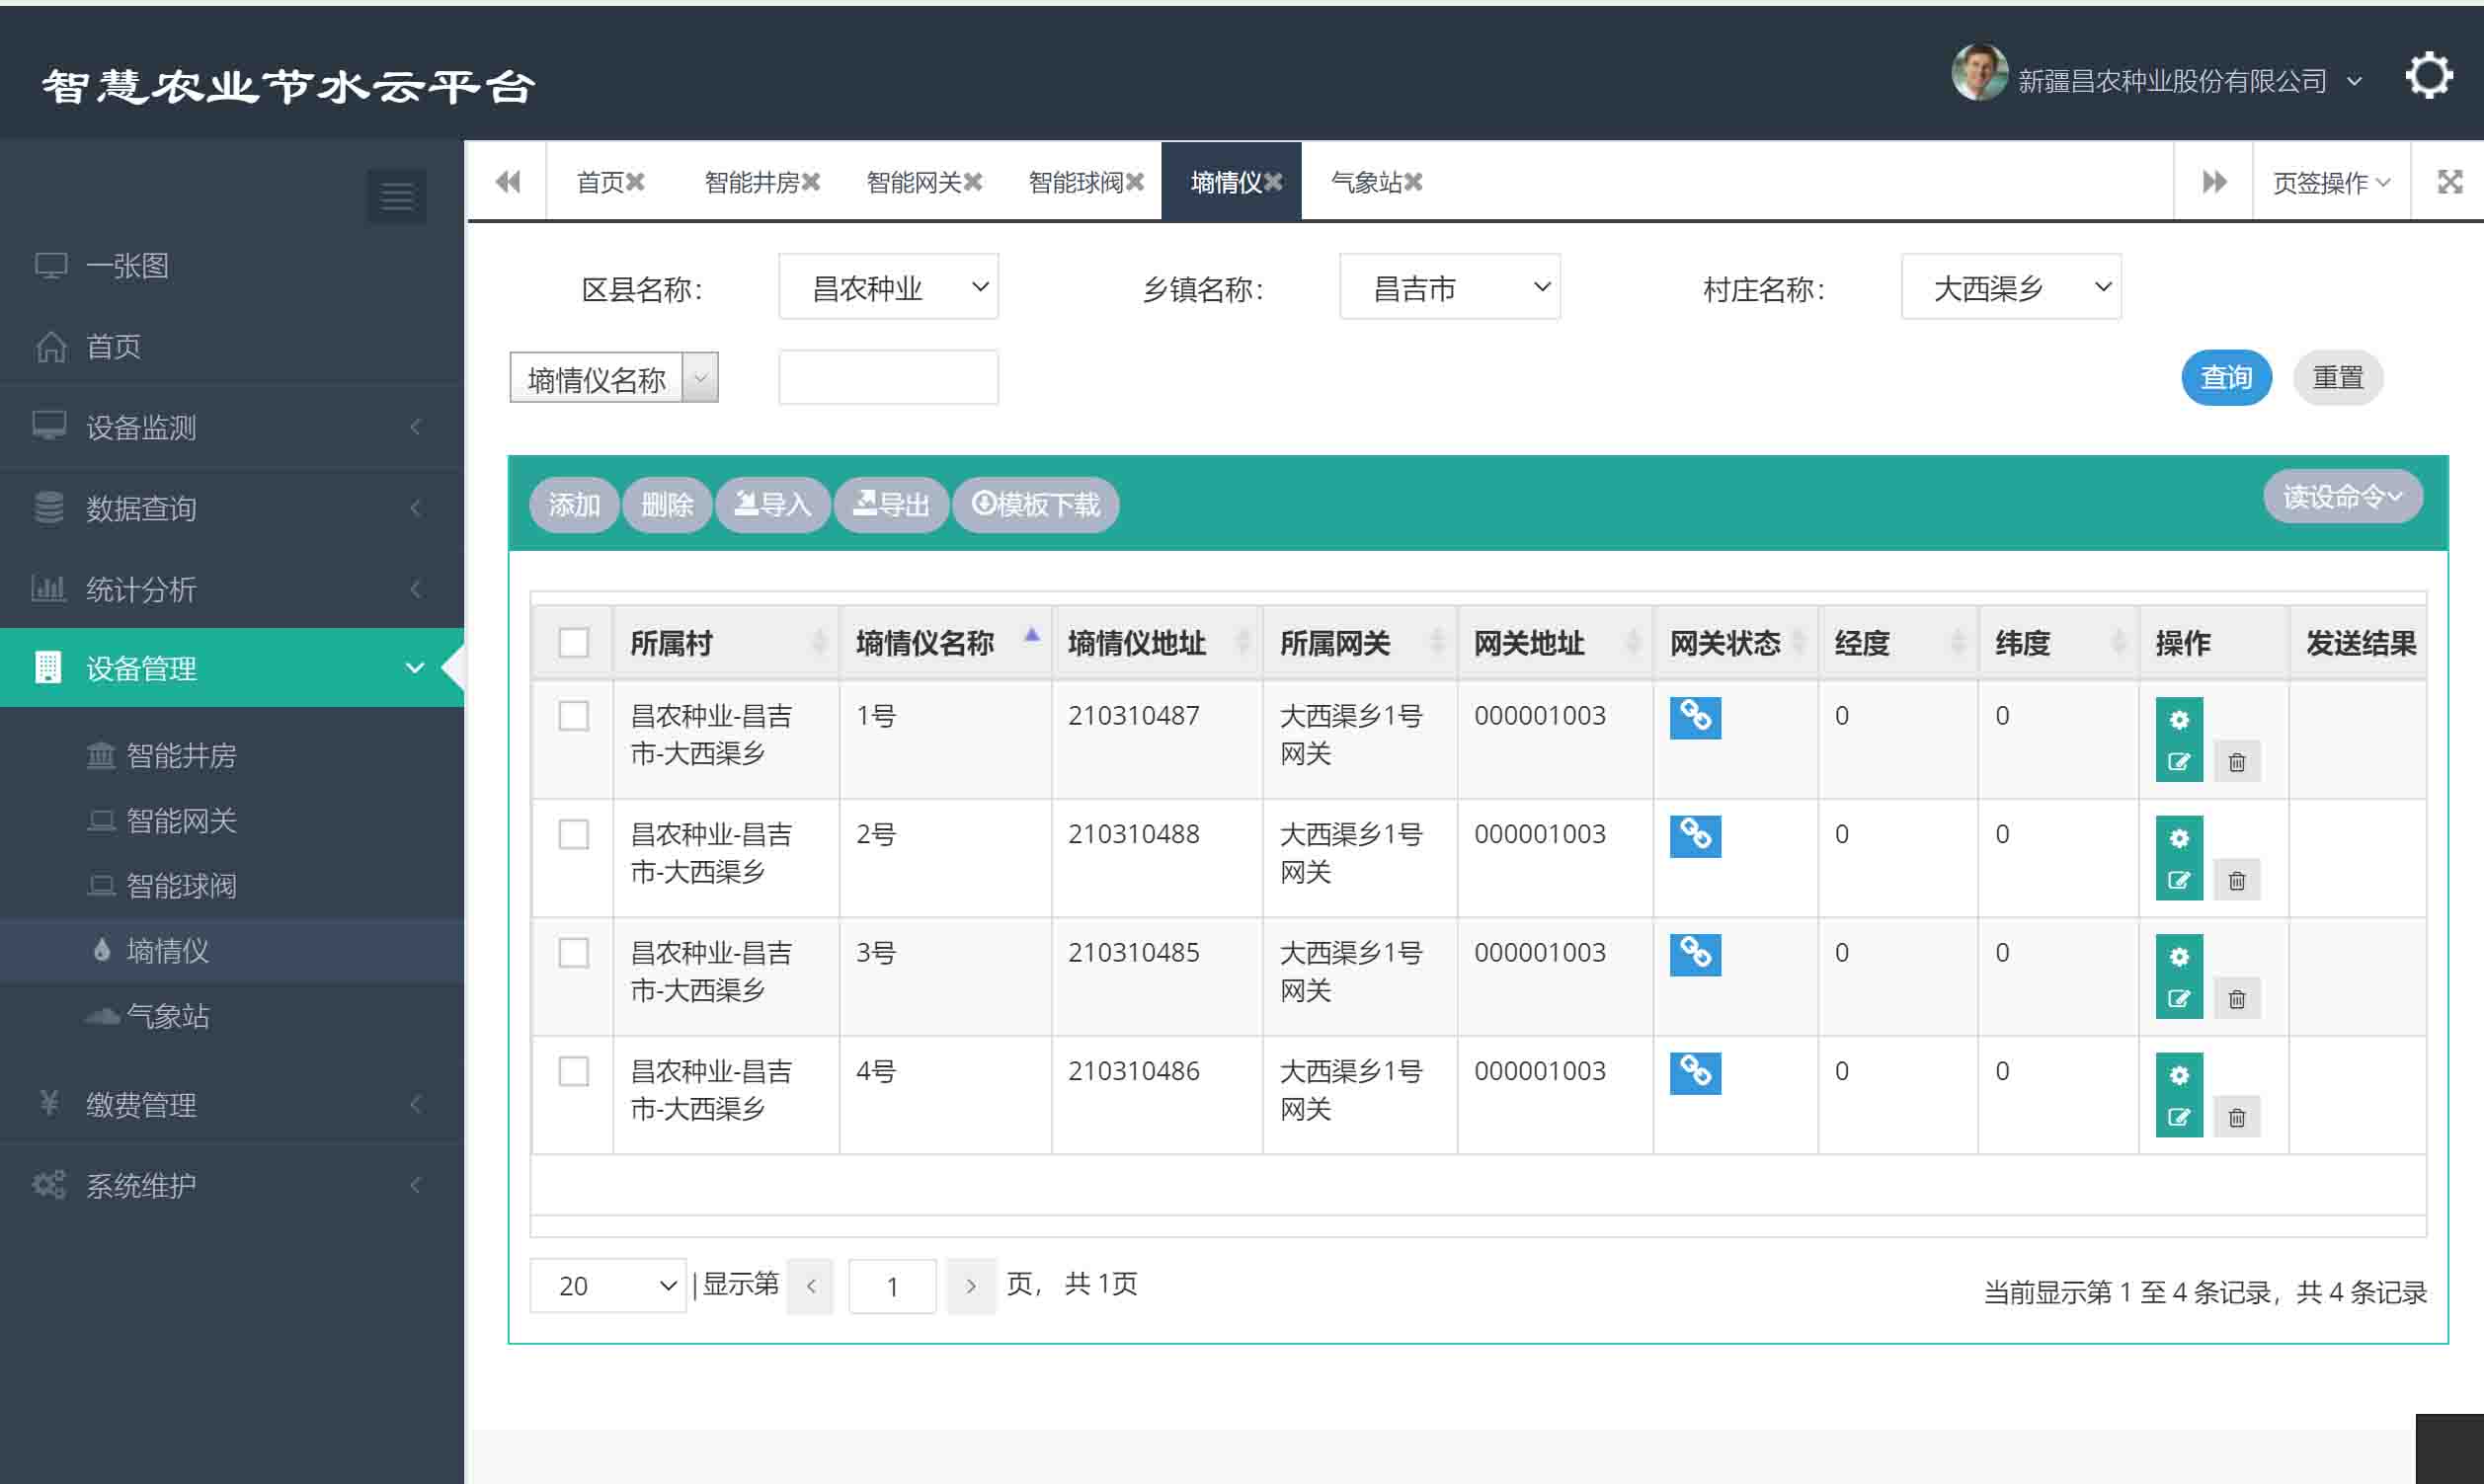The width and height of the screenshot is (2484, 1484).
Task: Delete the 3号 row with trash icon
Action: pyautogui.click(x=2237, y=999)
